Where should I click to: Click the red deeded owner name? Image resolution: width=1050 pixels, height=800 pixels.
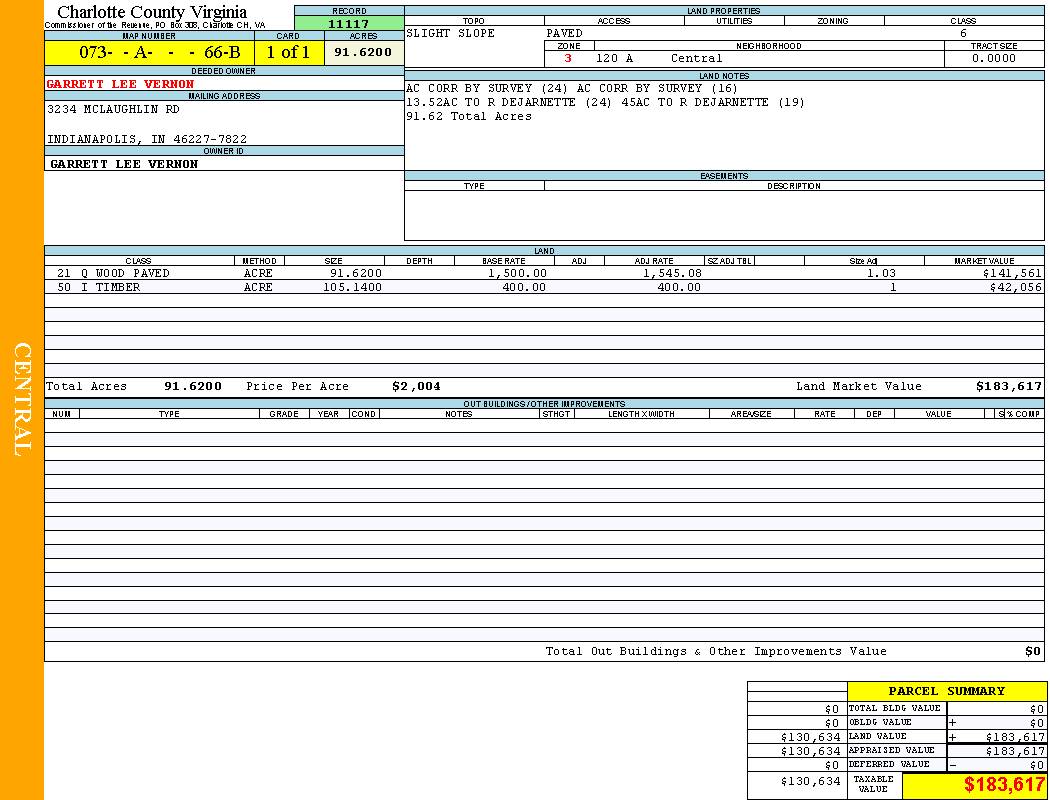tap(120, 84)
